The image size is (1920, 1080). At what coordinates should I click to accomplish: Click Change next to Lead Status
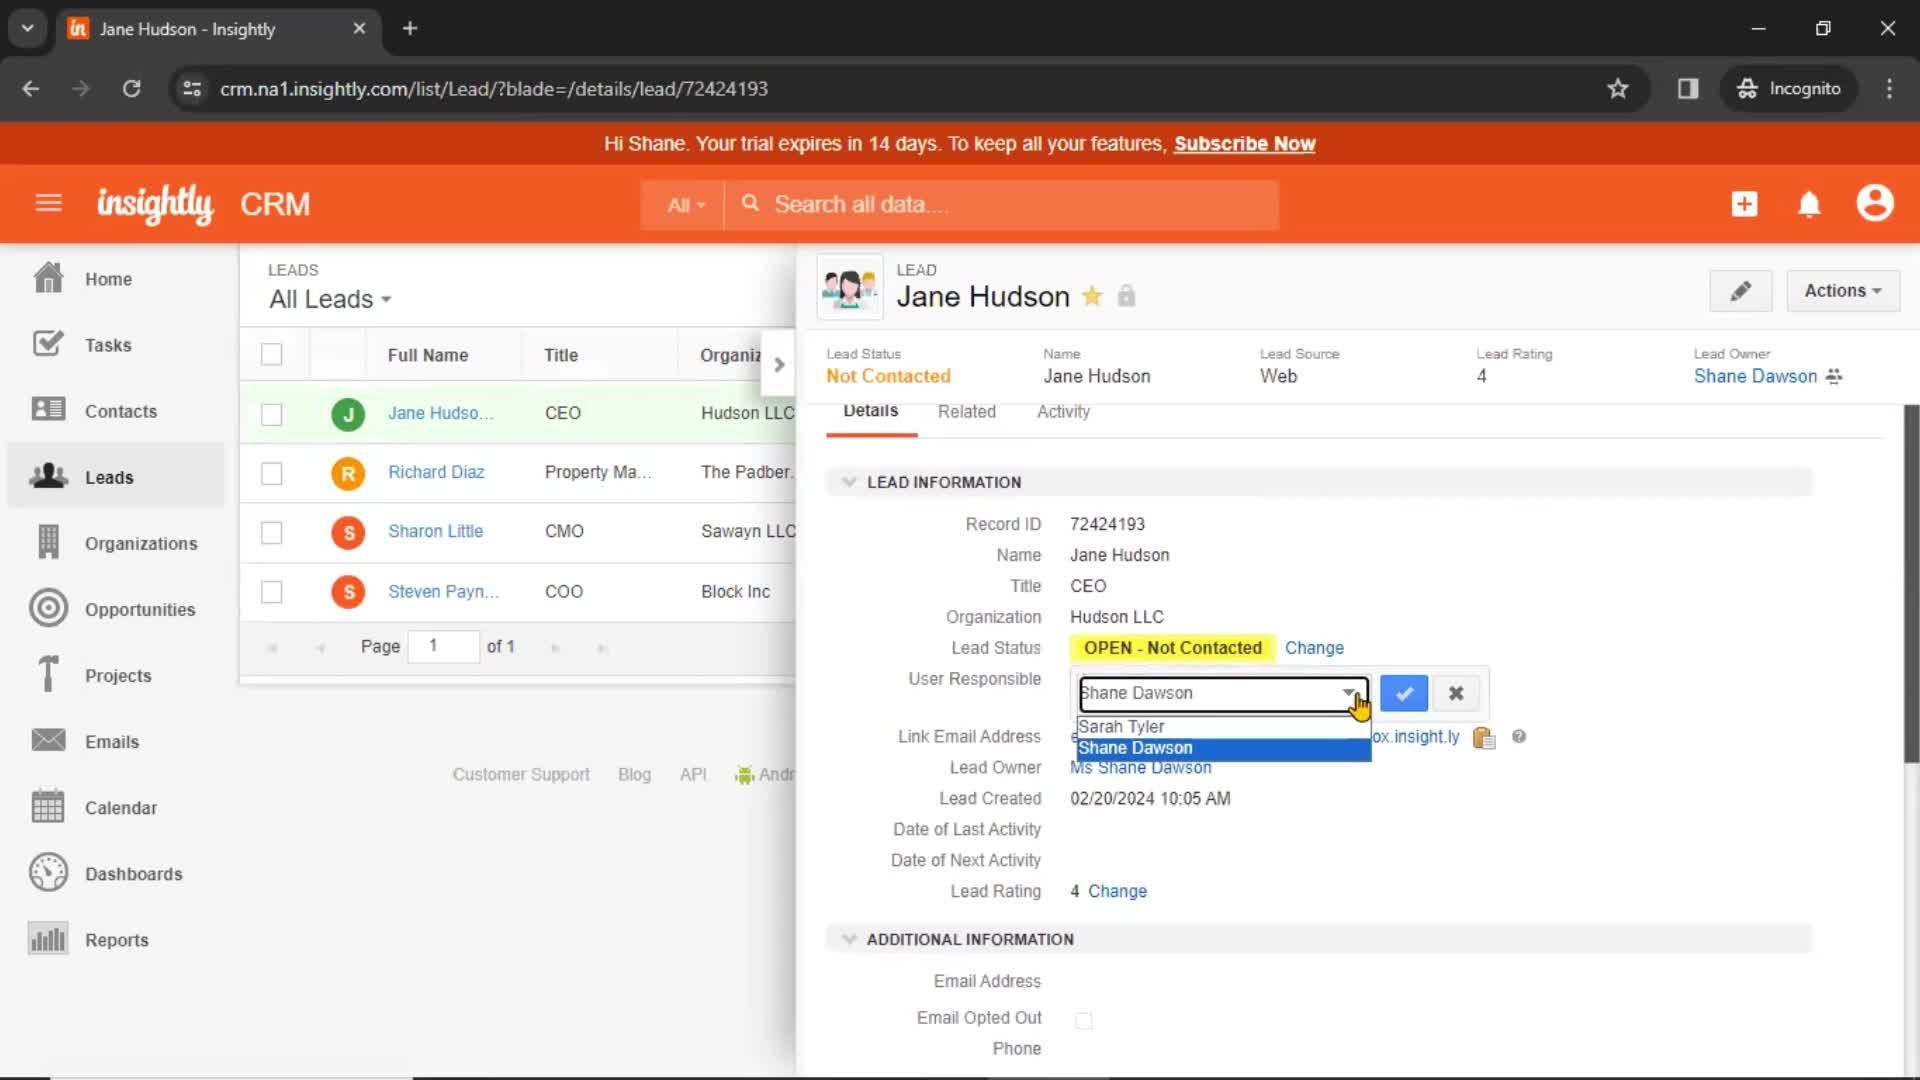click(1315, 647)
